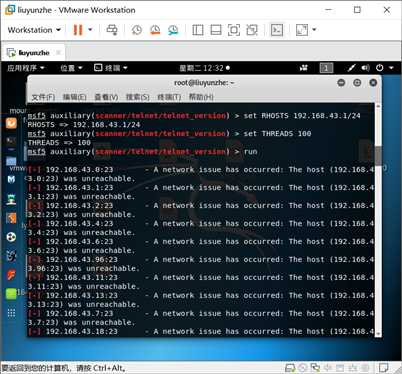Pause the liuyunzhe virtual machine
This screenshot has width=402, height=374.
coord(78,30)
